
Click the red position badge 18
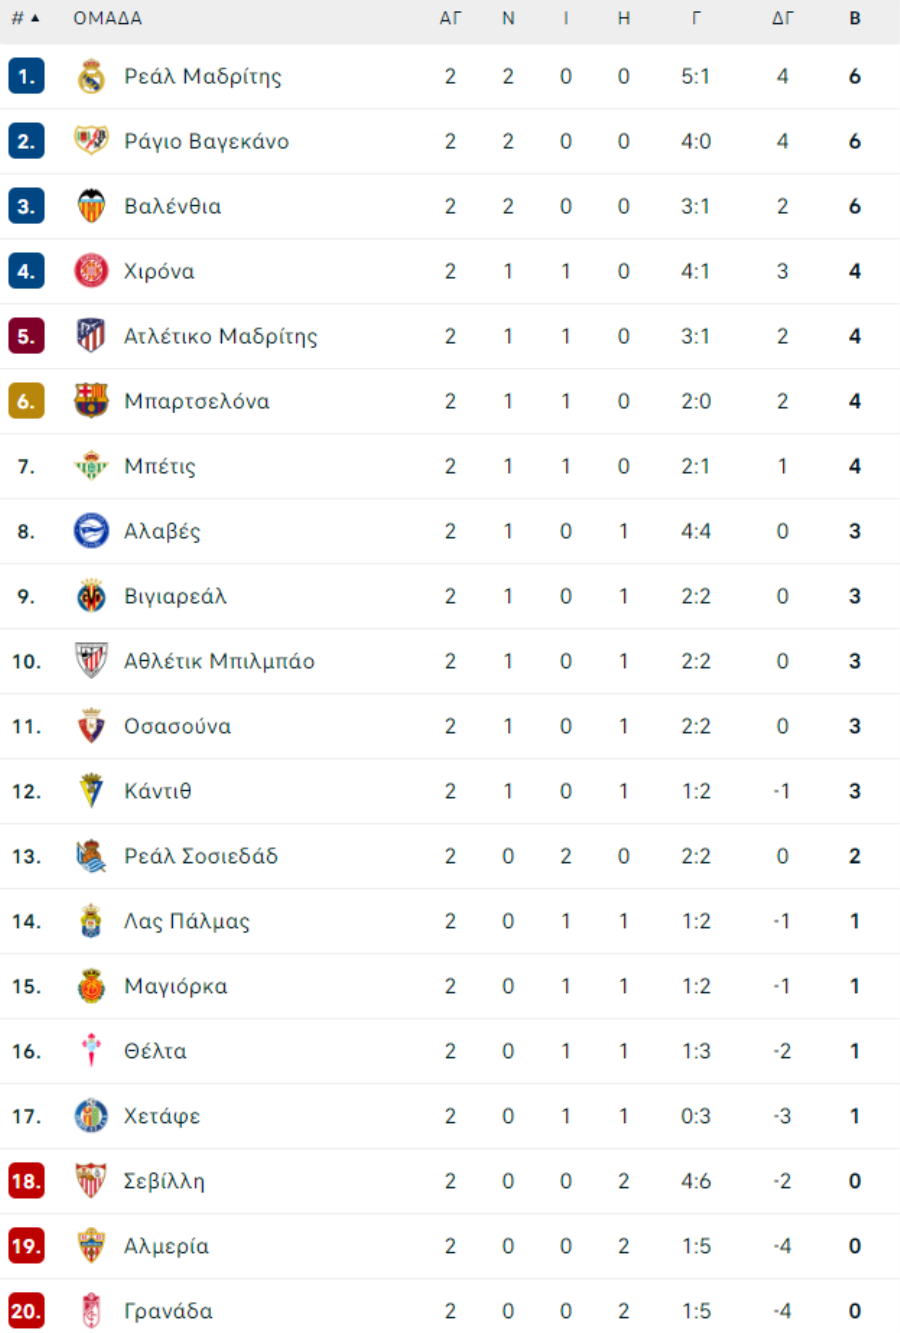point(26,1181)
